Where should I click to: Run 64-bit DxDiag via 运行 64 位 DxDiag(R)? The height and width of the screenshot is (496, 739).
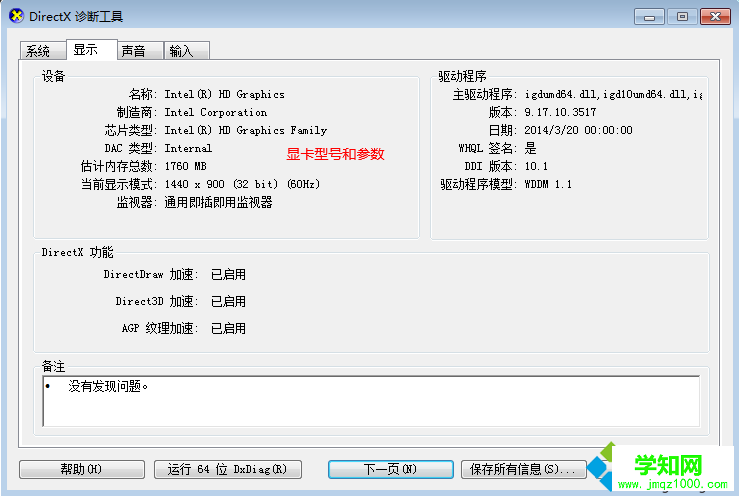[228, 469]
